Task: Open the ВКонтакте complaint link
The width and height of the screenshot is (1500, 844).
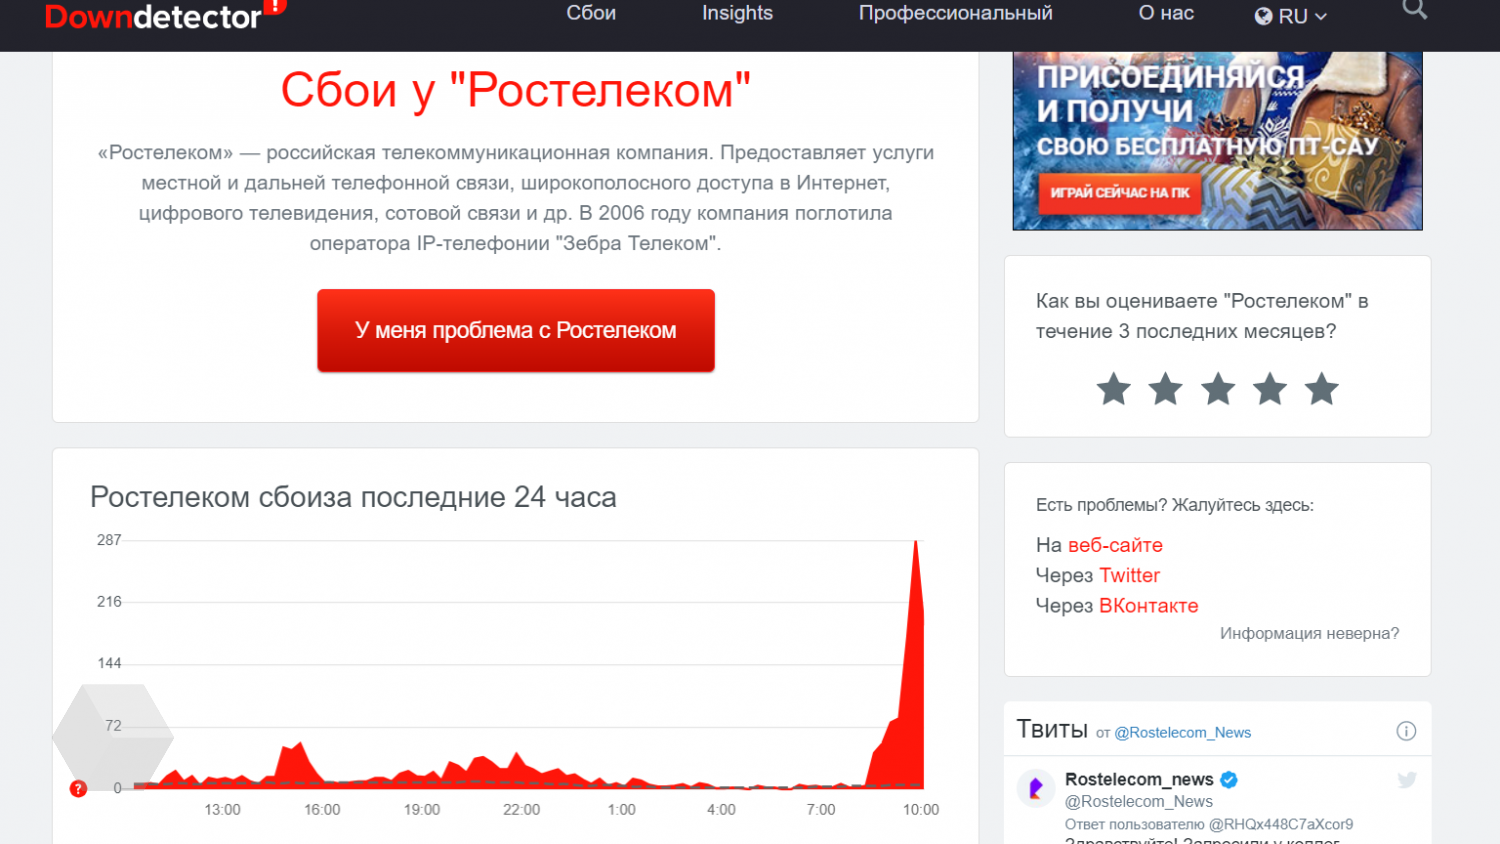Action: 1148,605
